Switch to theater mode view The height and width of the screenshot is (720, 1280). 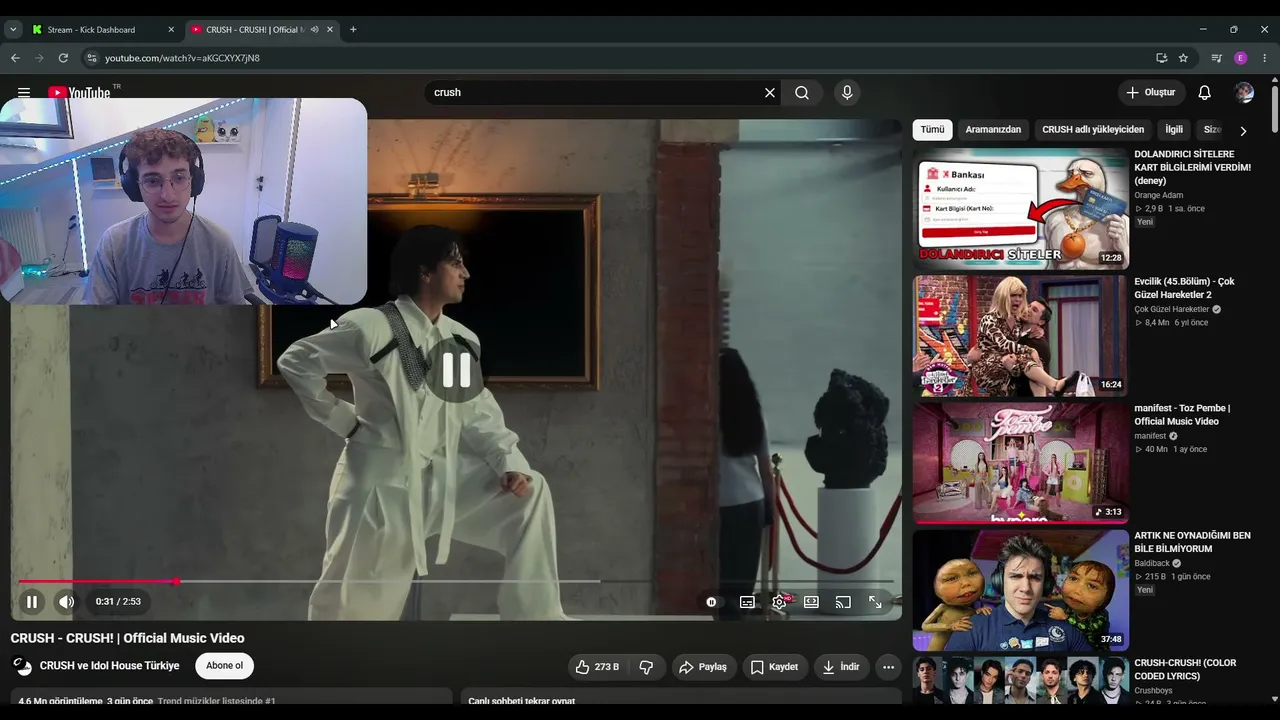click(x=811, y=602)
